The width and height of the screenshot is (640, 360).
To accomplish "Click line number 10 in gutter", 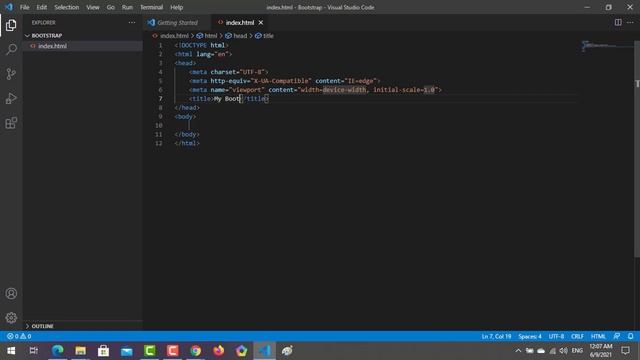I will point(159,125).
